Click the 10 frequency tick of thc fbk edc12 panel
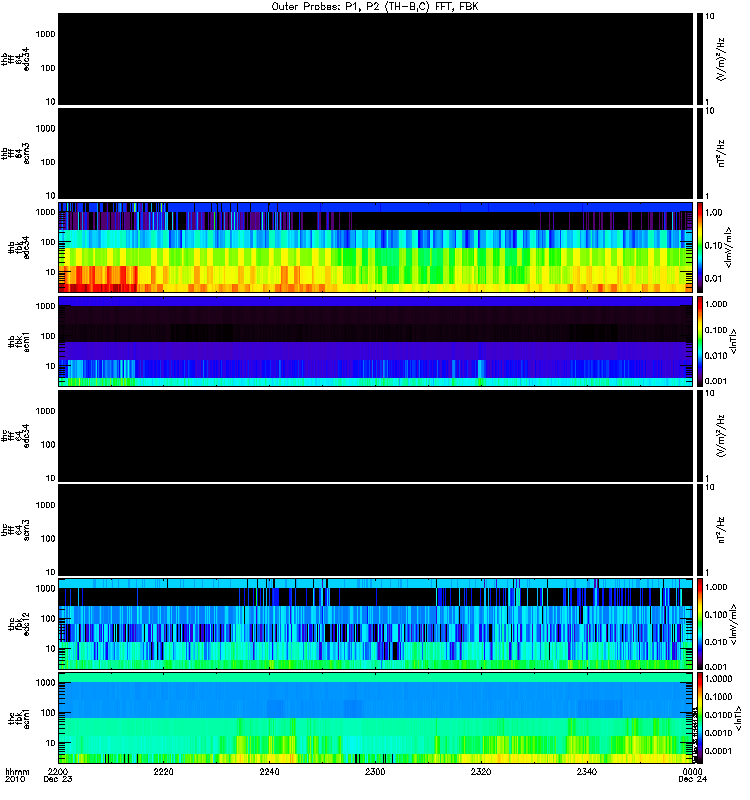This screenshot has width=750, height=800. (50, 649)
